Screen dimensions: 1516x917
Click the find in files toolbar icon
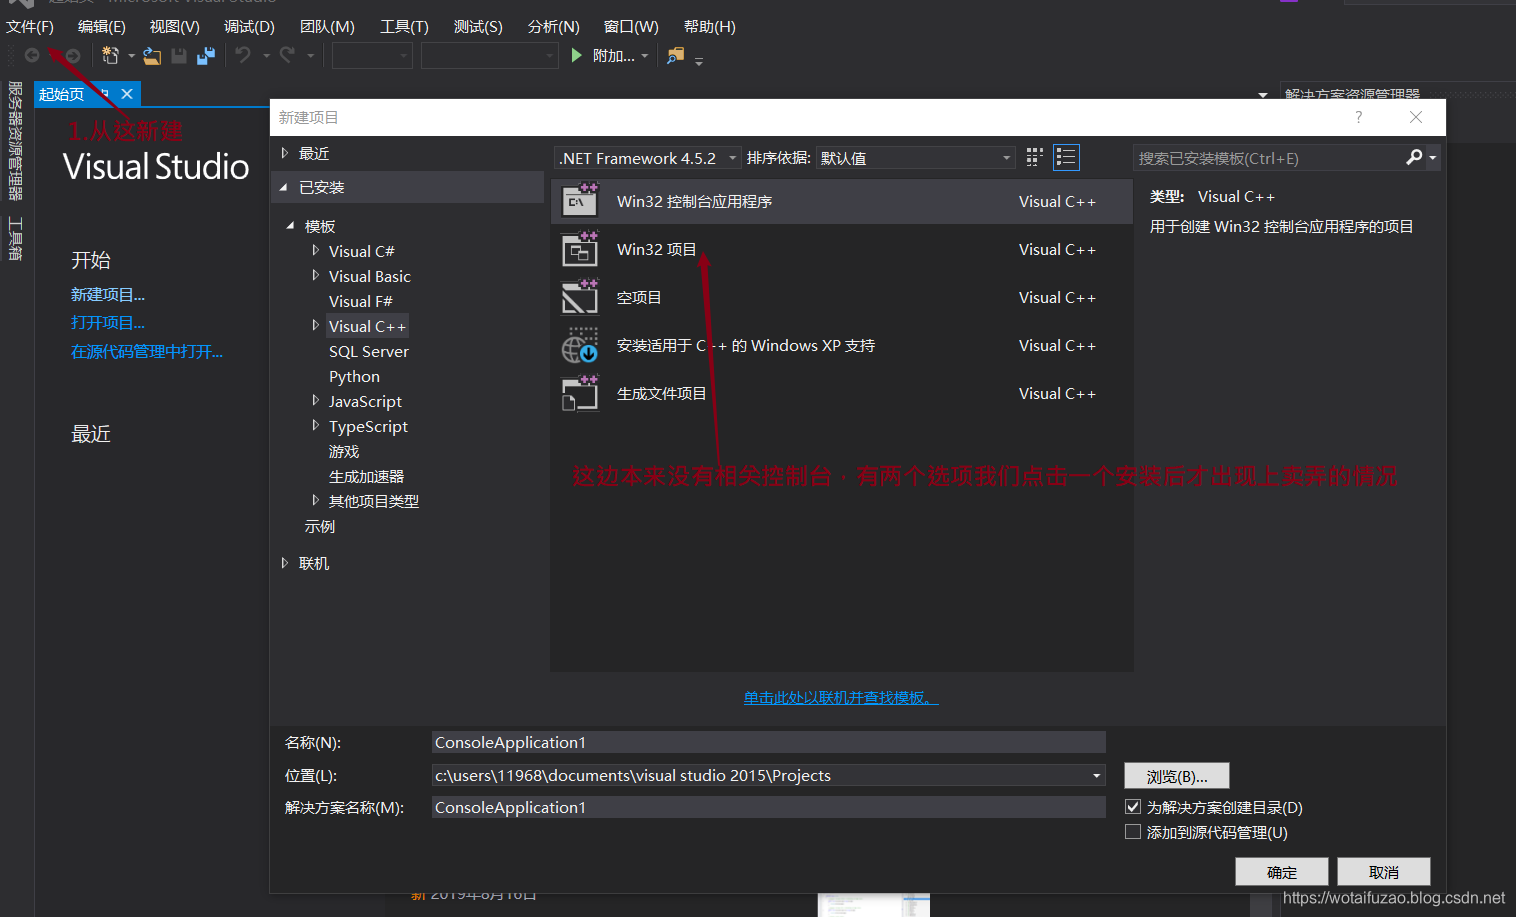[676, 55]
